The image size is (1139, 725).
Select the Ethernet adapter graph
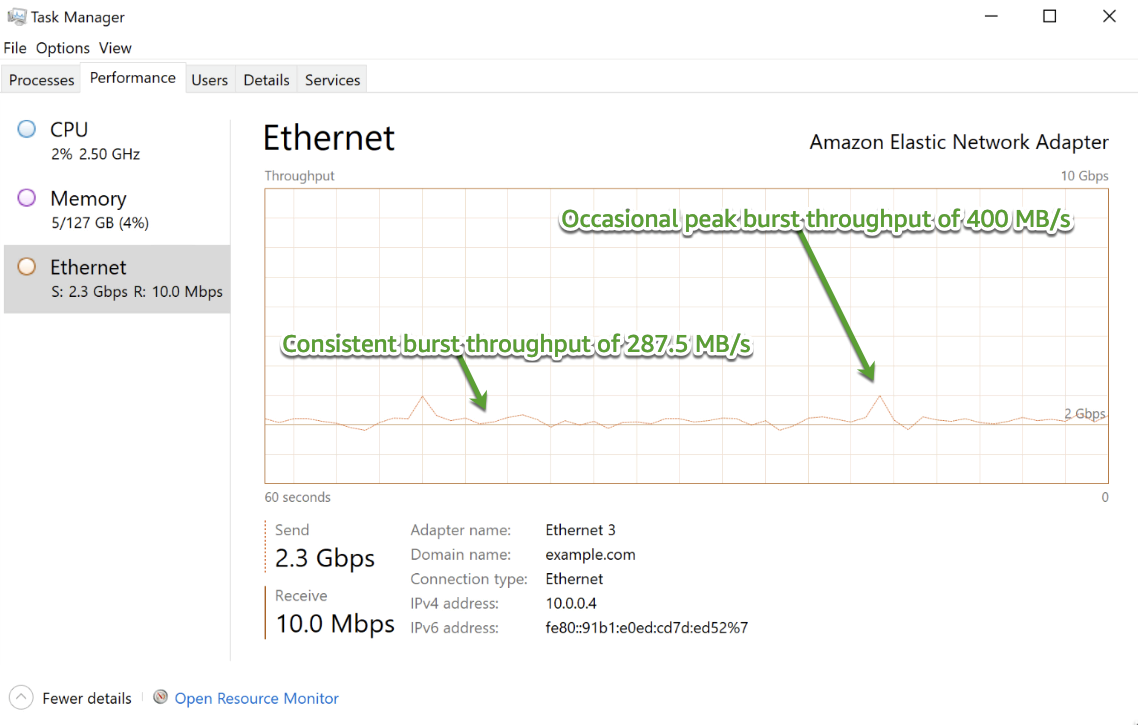(90, 267)
